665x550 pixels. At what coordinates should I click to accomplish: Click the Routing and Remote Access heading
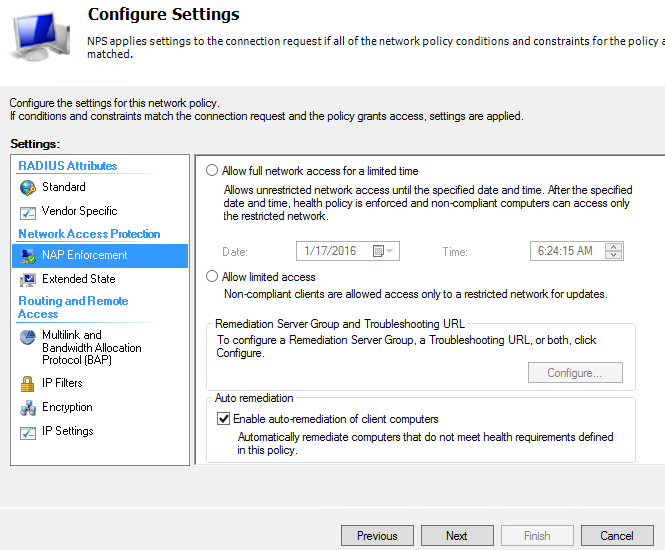(73, 307)
